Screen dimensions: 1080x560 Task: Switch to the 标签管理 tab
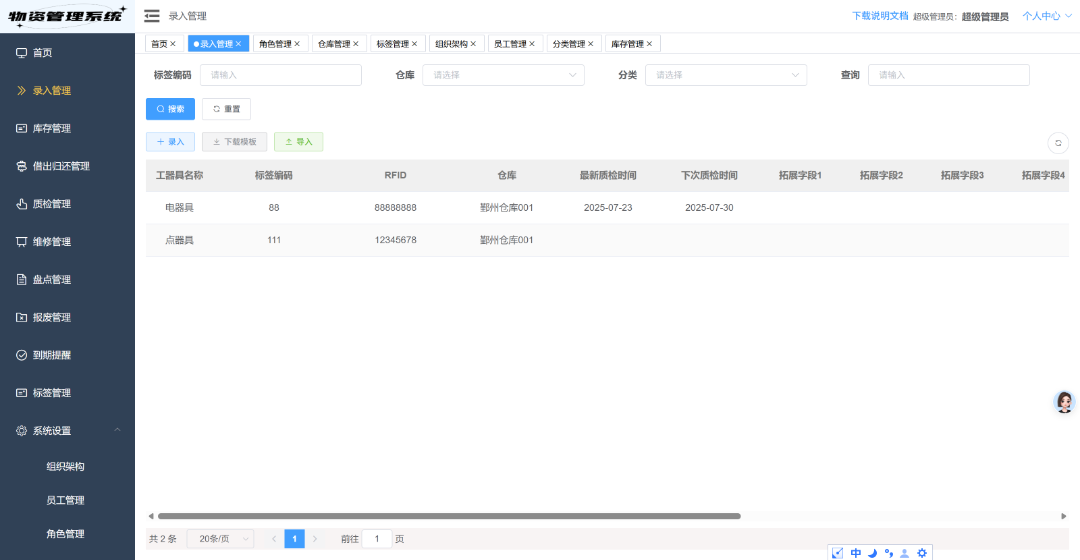(393, 44)
